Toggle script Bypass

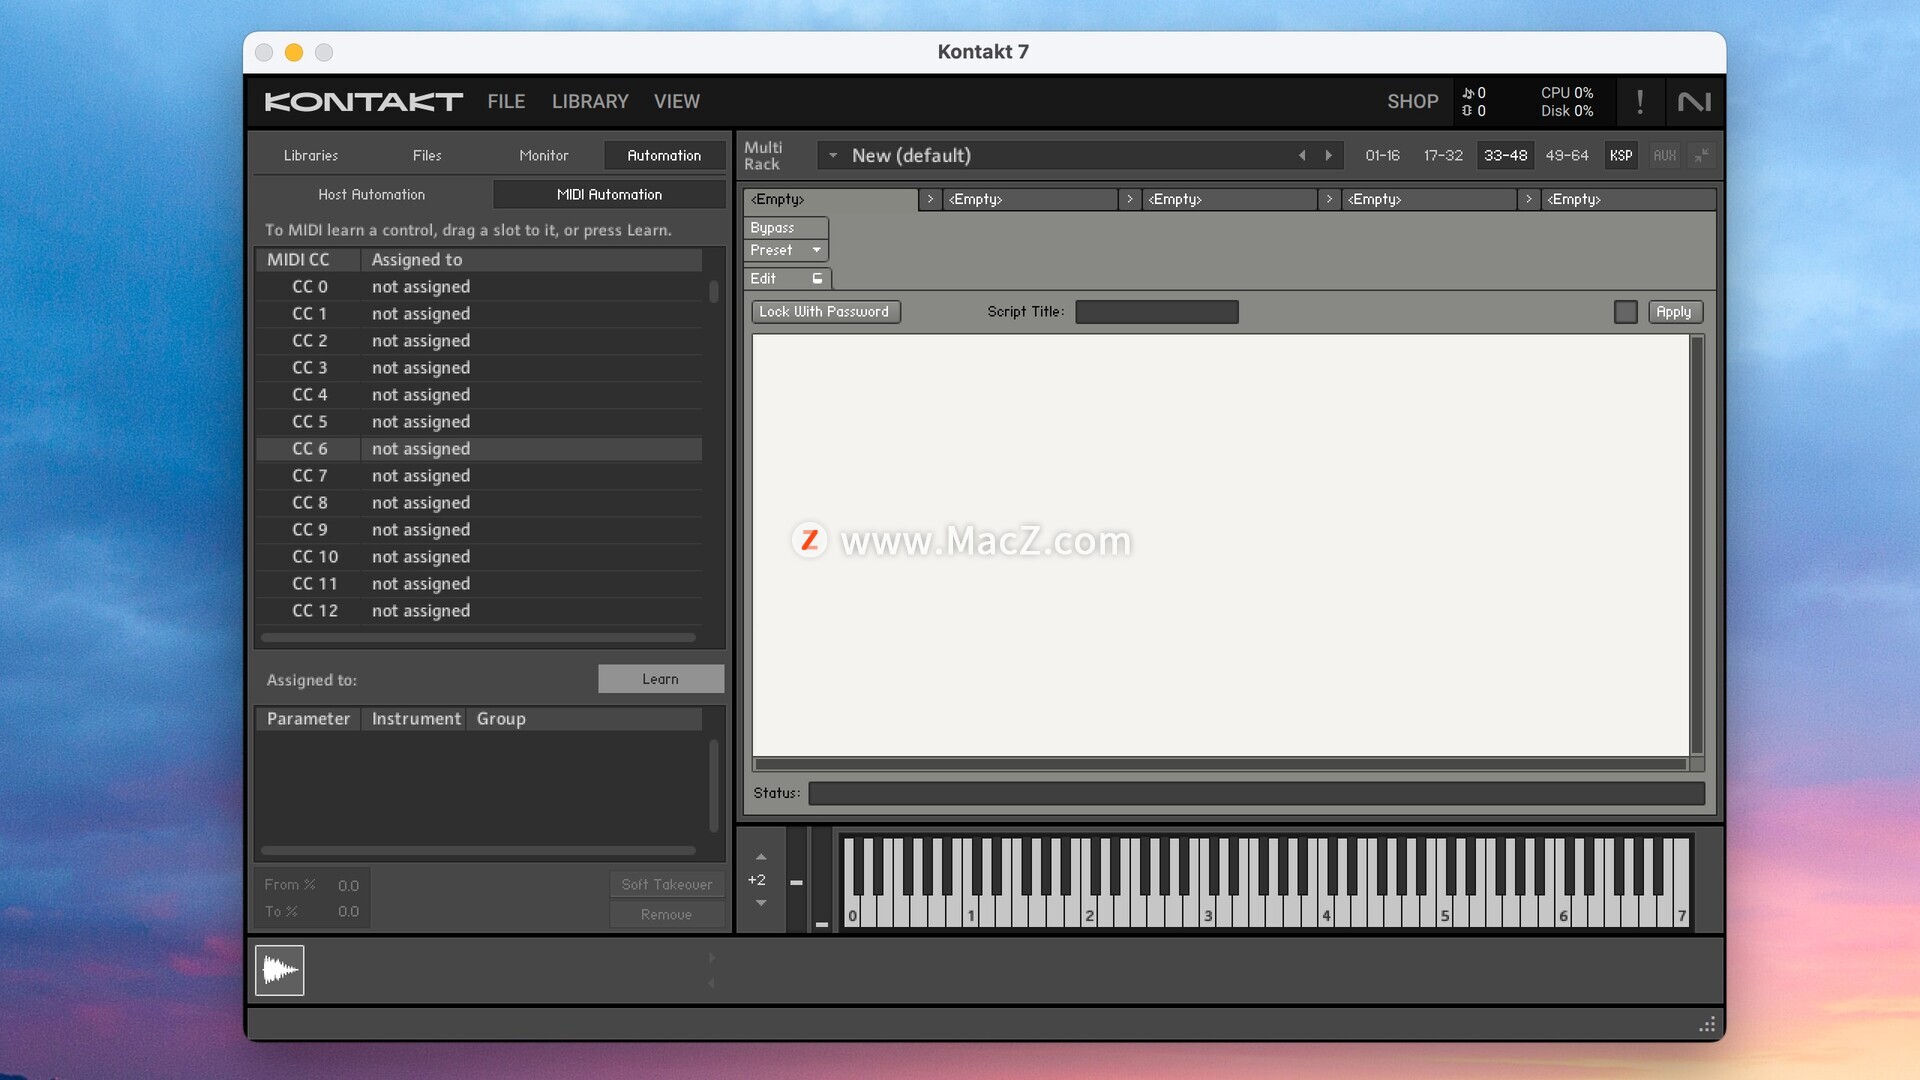tap(785, 228)
